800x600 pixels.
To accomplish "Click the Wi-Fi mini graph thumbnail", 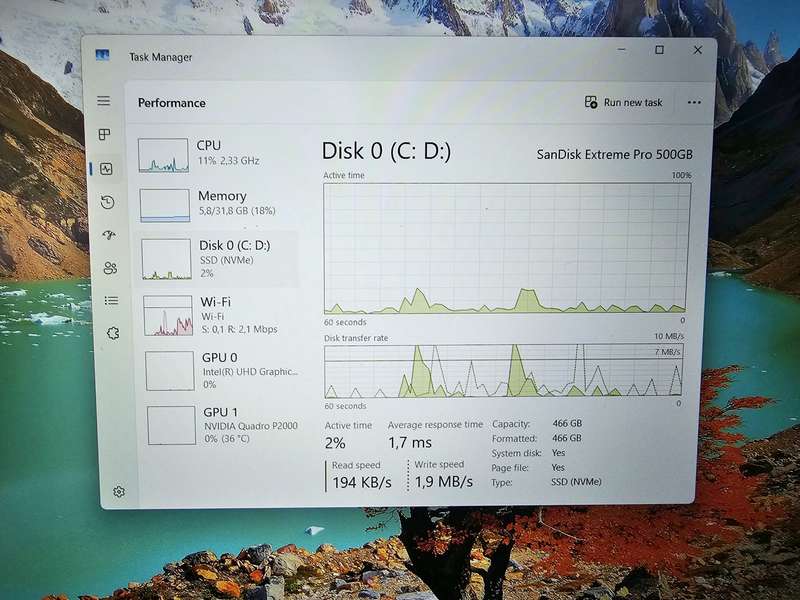I will click(x=168, y=316).
